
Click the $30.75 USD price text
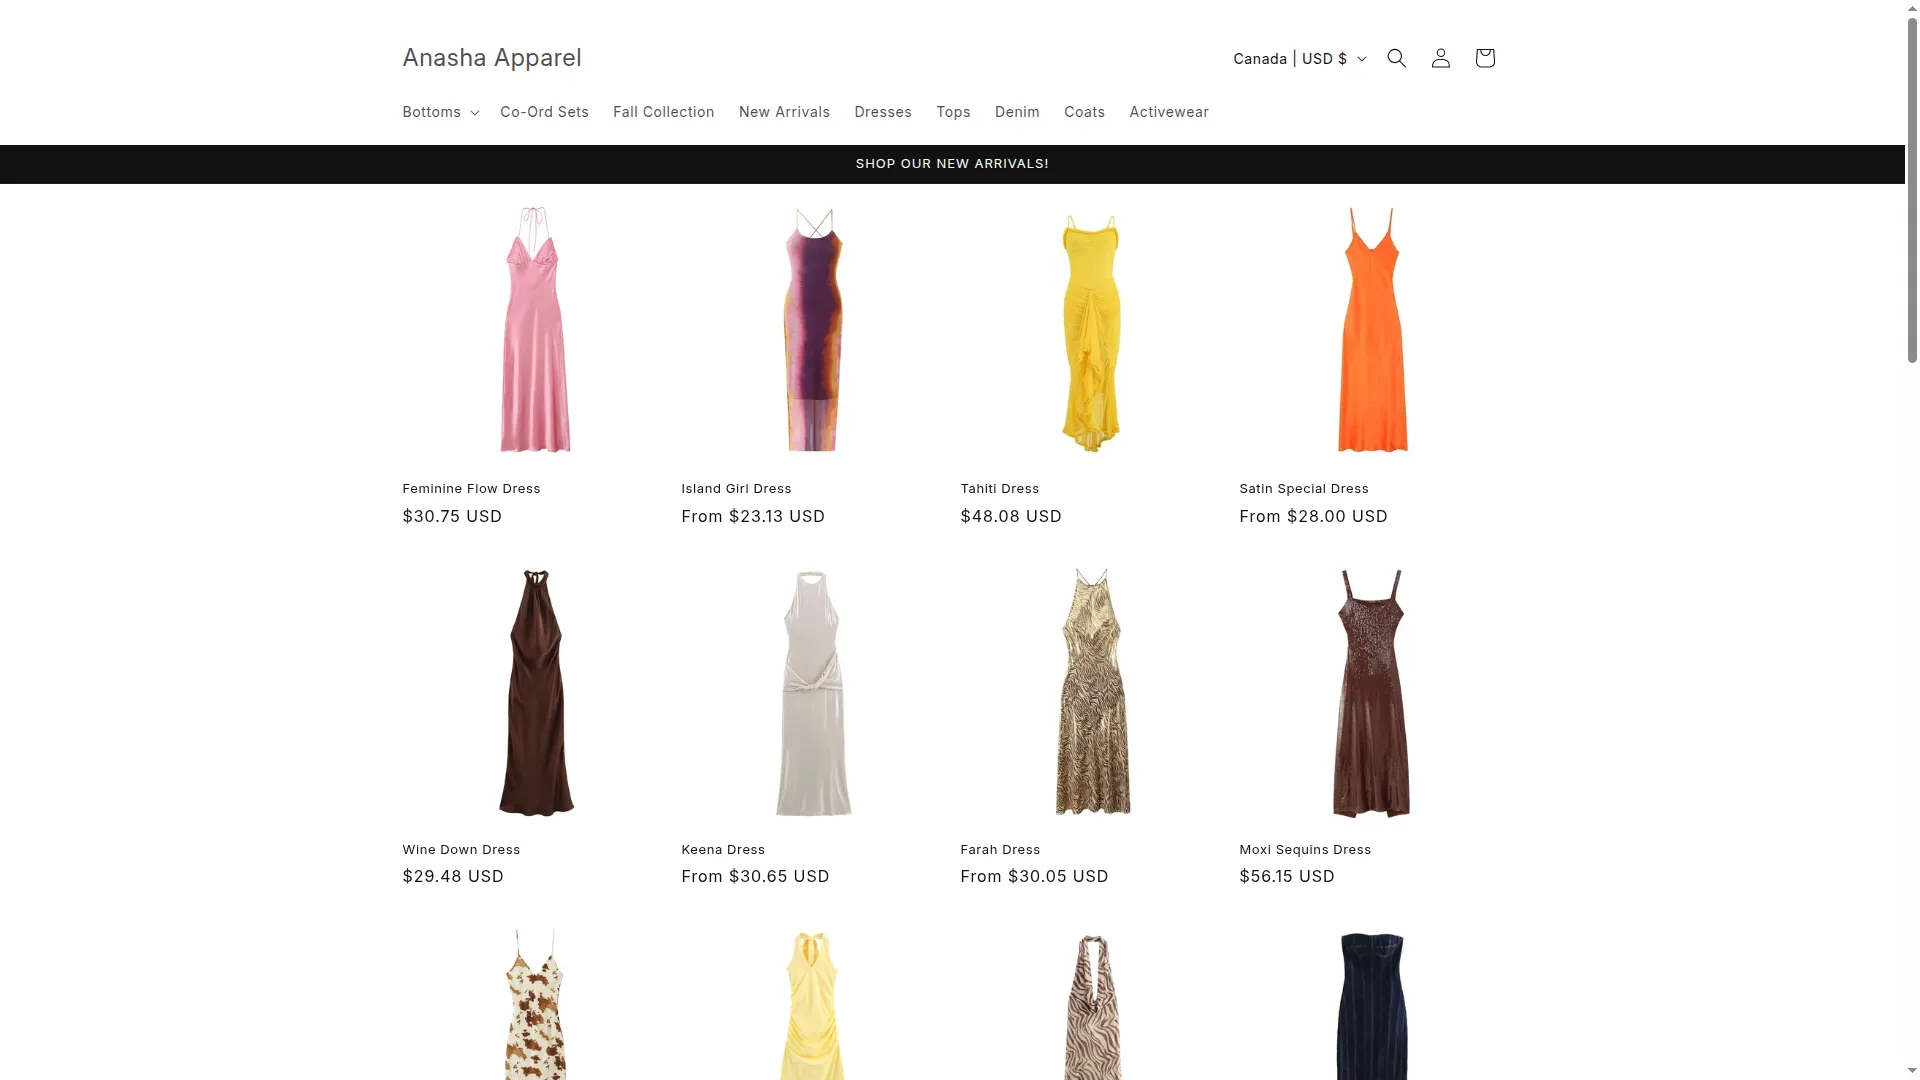pyautogui.click(x=452, y=517)
